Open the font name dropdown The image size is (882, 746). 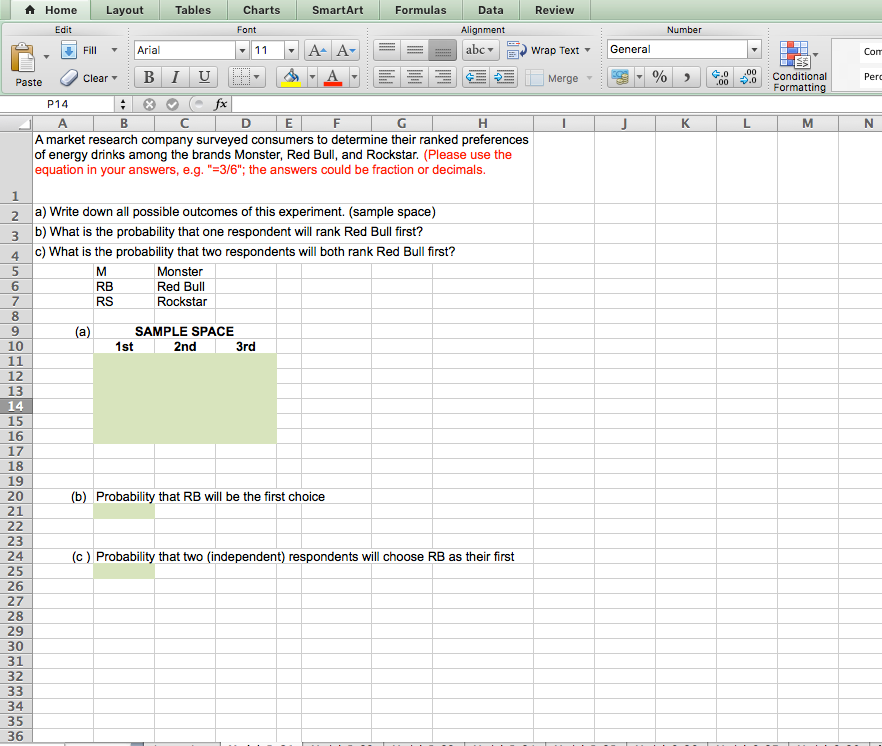[240, 49]
